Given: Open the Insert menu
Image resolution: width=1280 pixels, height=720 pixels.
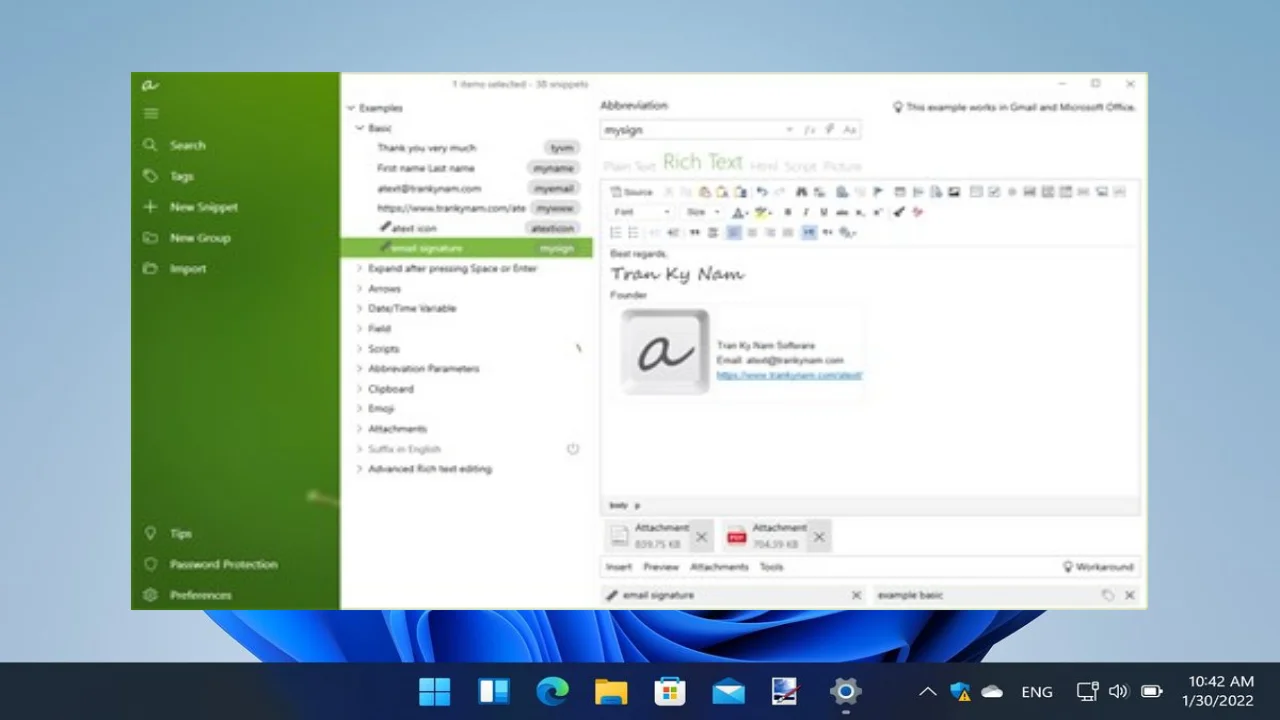Looking at the screenshot, I should coord(619,567).
